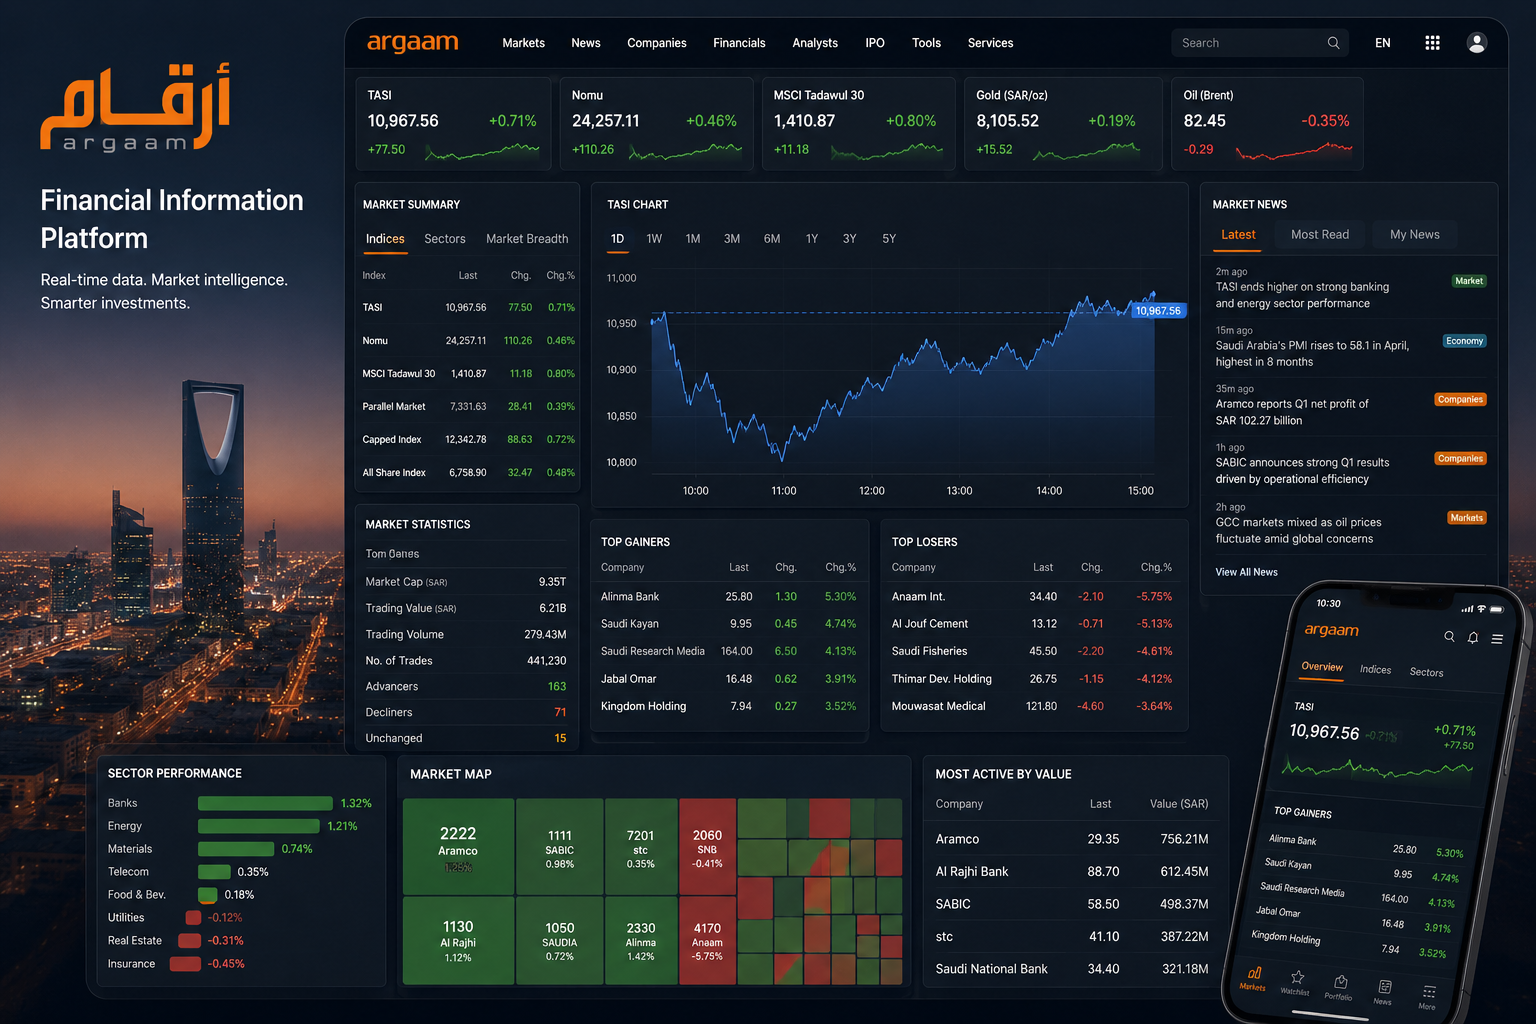The image size is (1536, 1024).
Task: Select the 5Y range on the TASI chart
Action: [x=889, y=239]
